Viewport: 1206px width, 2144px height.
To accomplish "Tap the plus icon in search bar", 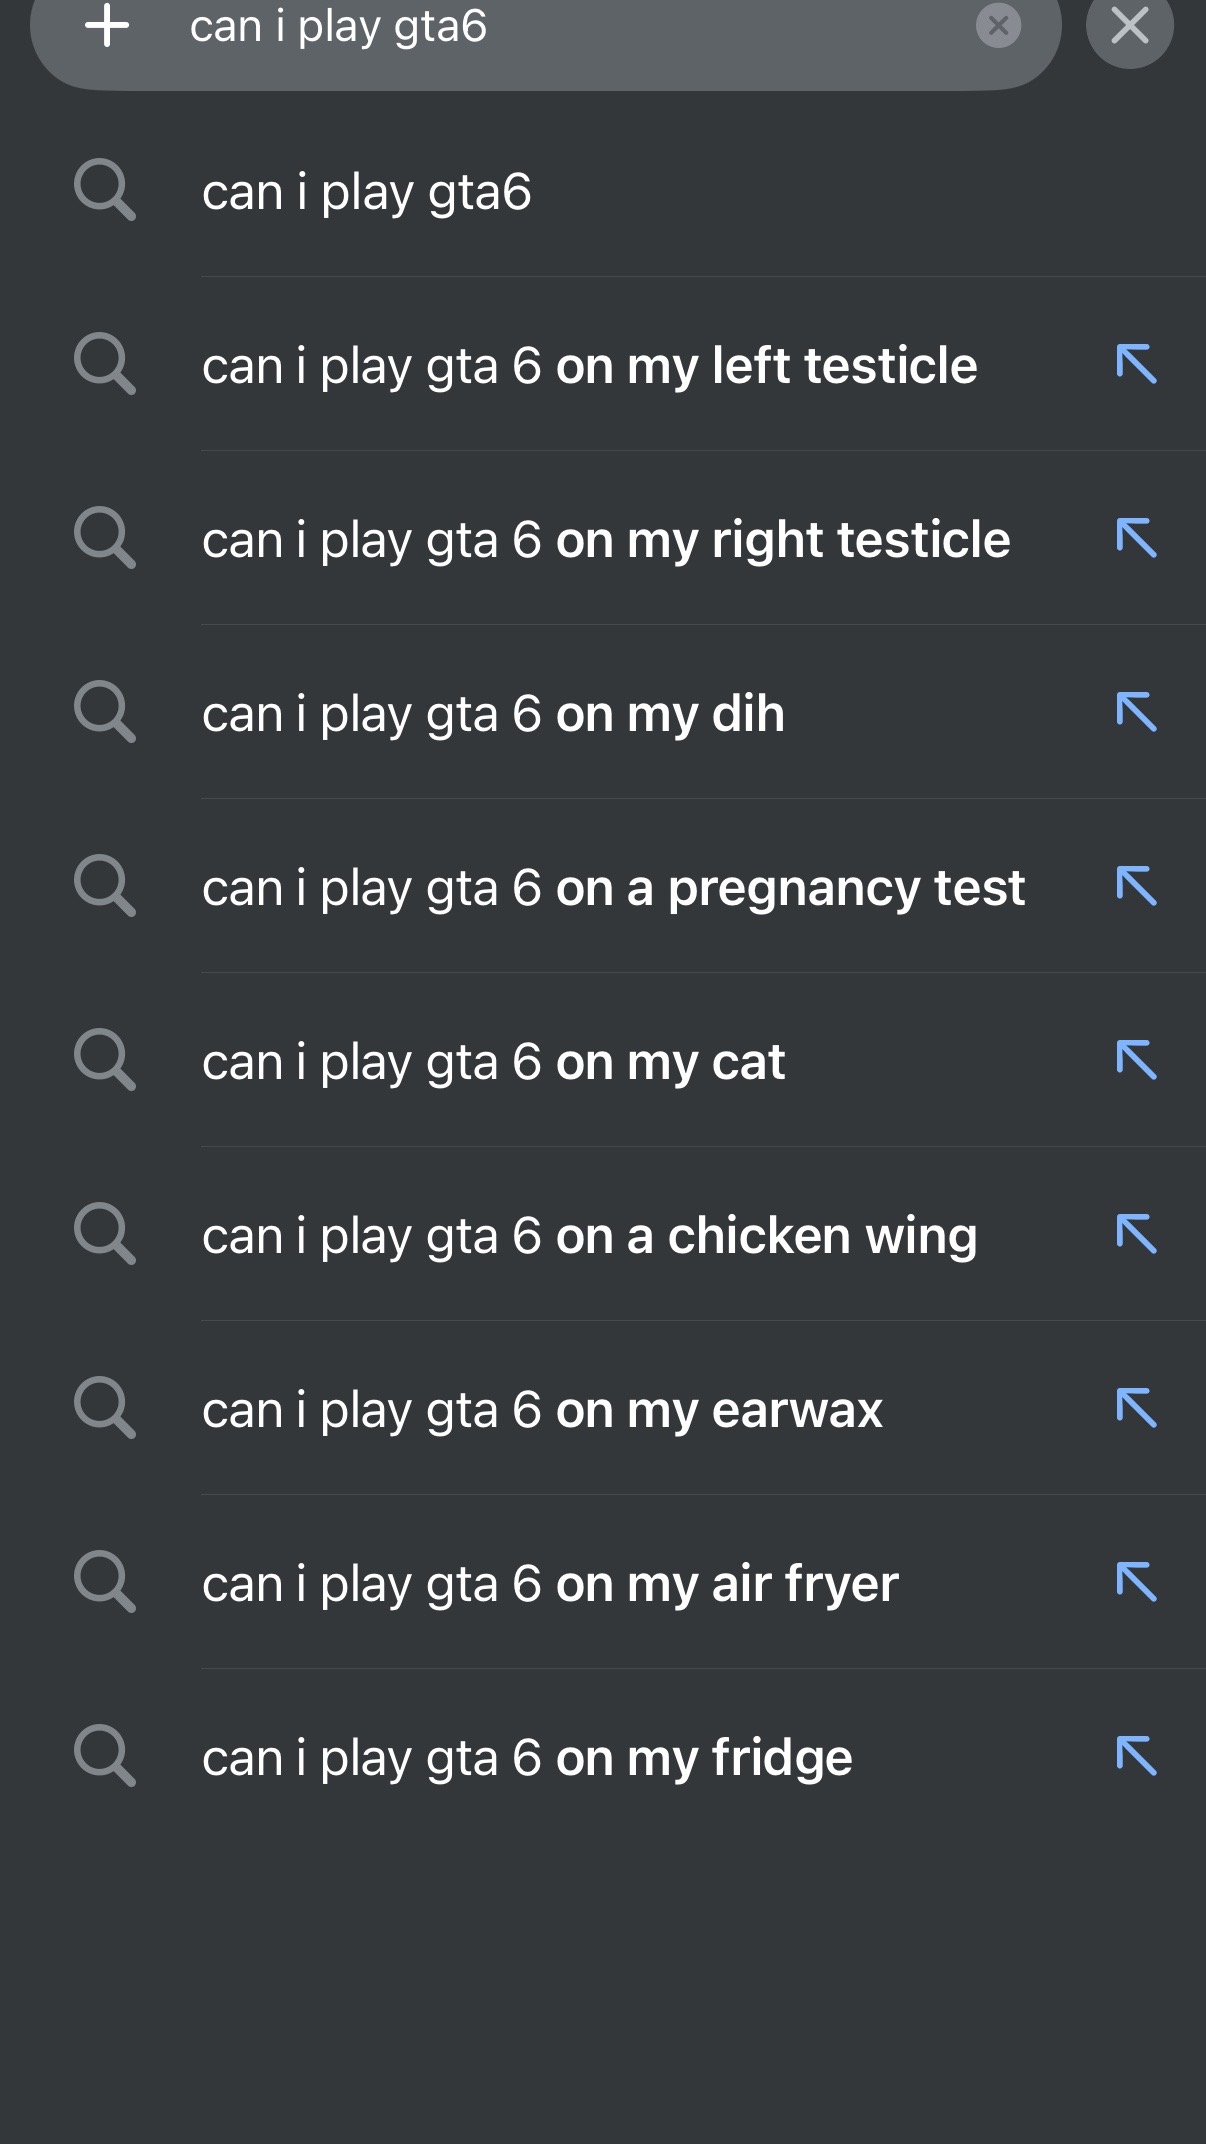I will [107, 25].
